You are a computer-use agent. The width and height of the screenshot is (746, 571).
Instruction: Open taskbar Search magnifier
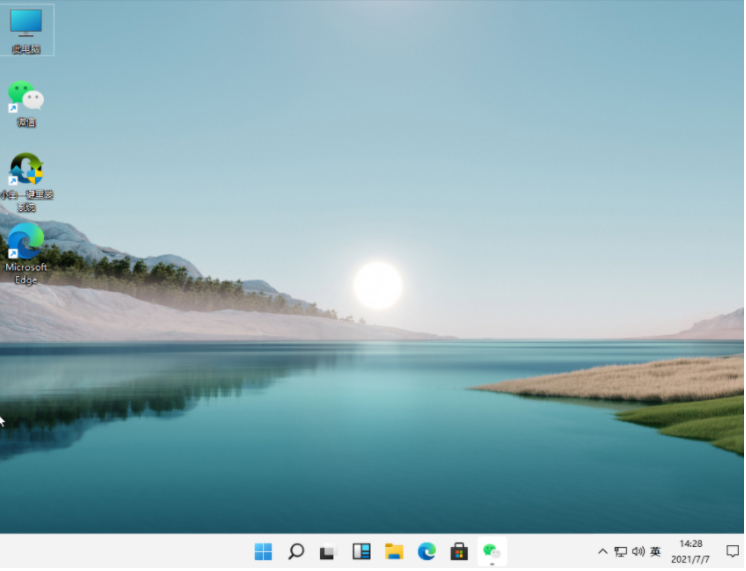point(296,551)
